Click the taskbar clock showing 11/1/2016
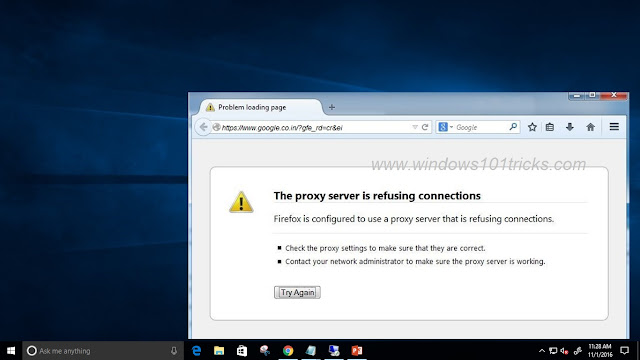 (600, 351)
